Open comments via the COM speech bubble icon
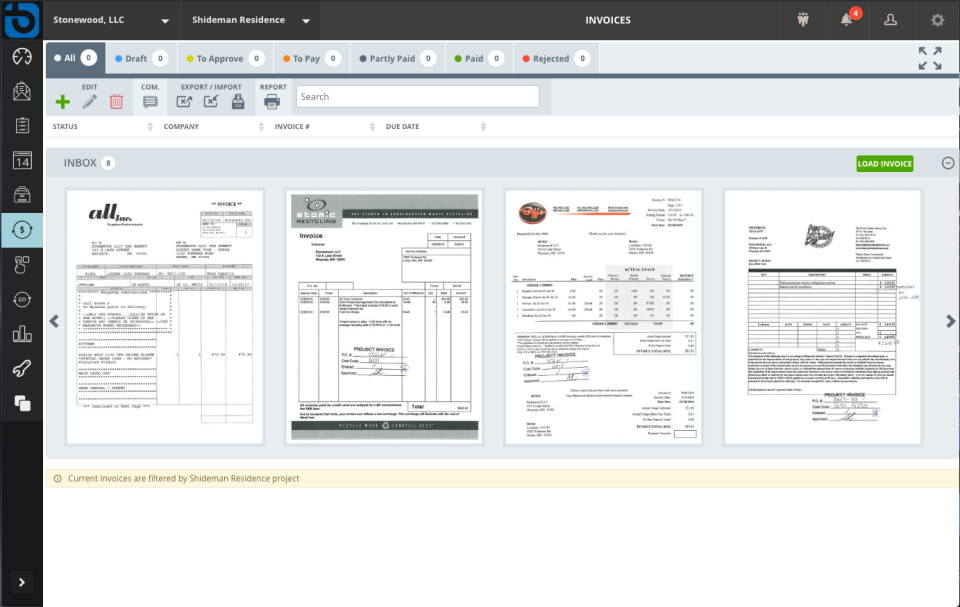 pos(150,101)
